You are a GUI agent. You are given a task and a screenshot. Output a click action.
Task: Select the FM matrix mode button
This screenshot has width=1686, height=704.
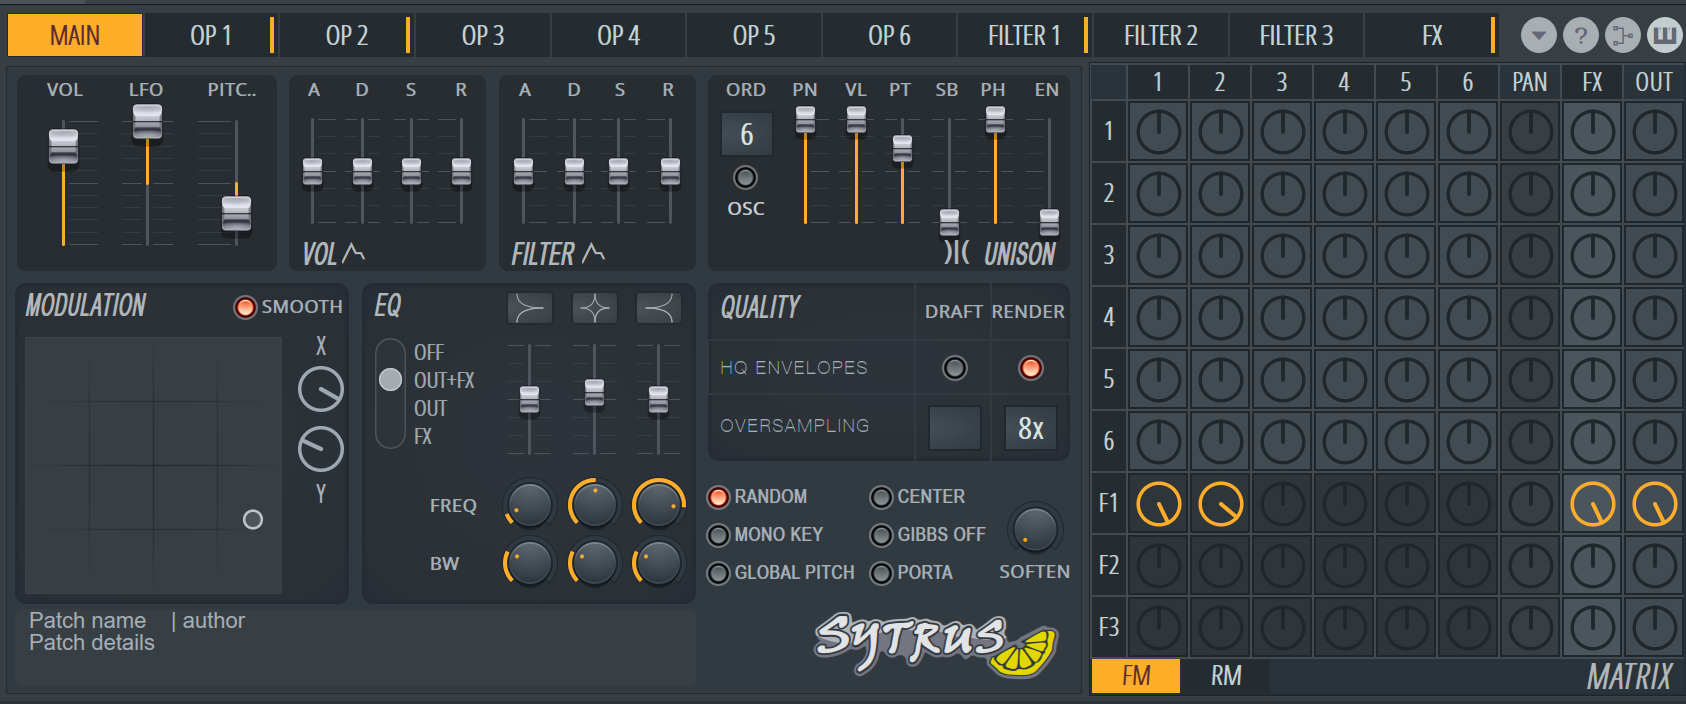(1136, 676)
